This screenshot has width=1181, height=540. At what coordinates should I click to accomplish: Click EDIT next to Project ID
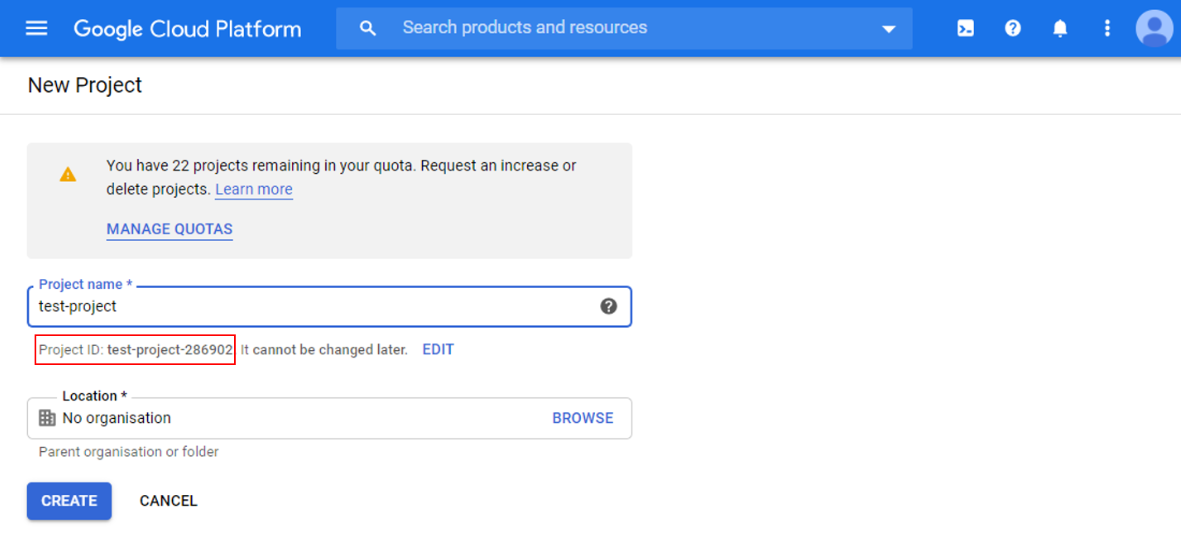[438, 349]
